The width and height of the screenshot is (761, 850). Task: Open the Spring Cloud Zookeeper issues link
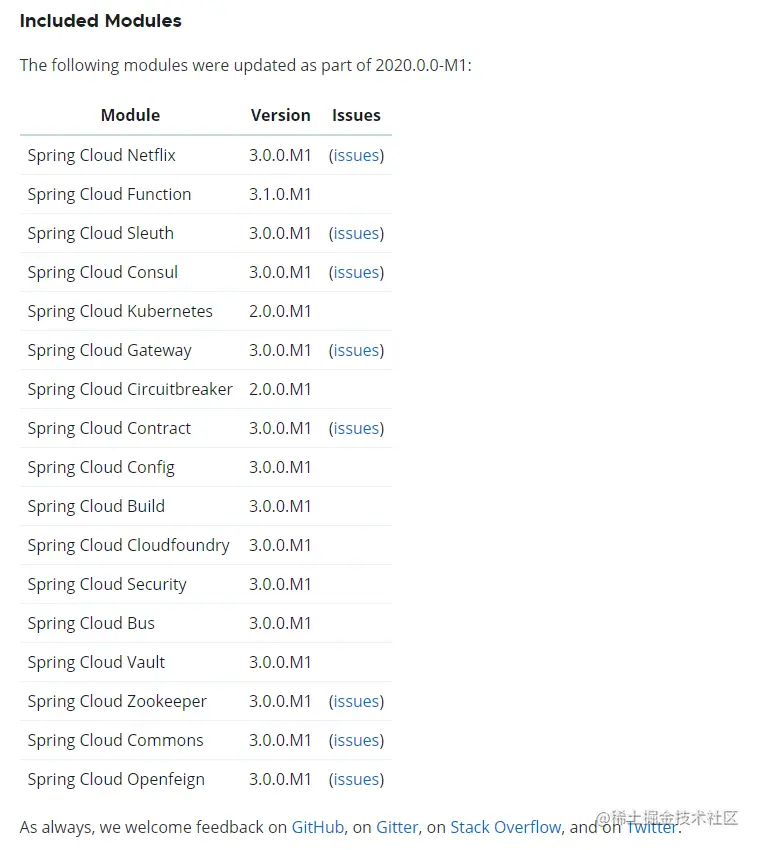[356, 701]
